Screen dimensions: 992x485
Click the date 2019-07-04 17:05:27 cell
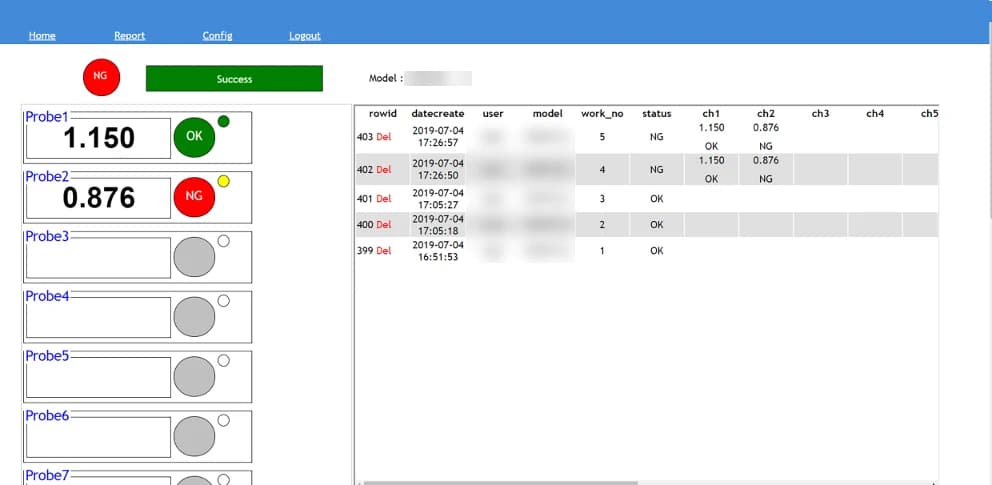point(438,199)
